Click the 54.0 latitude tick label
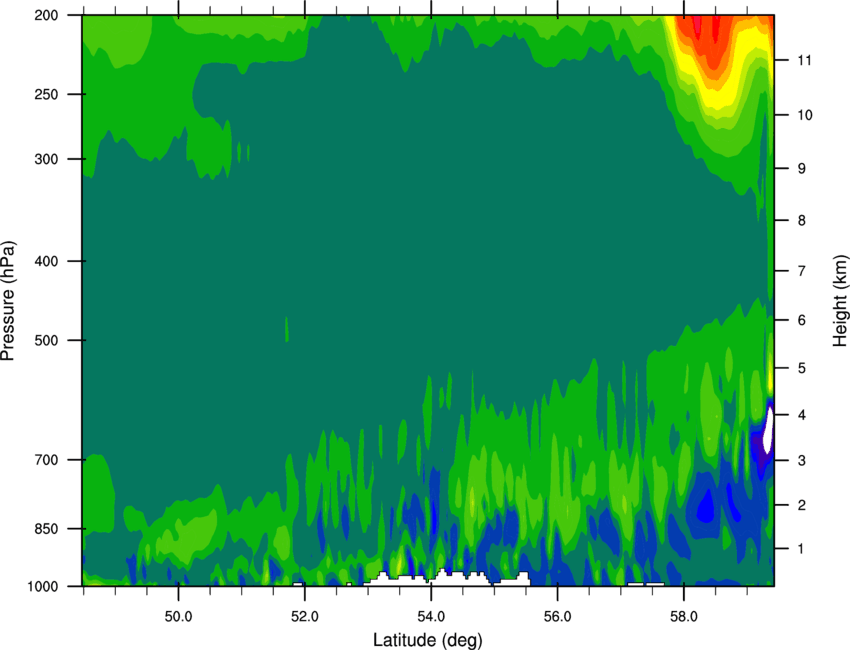Viewport: 850px width, 650px height. point(432,617)
